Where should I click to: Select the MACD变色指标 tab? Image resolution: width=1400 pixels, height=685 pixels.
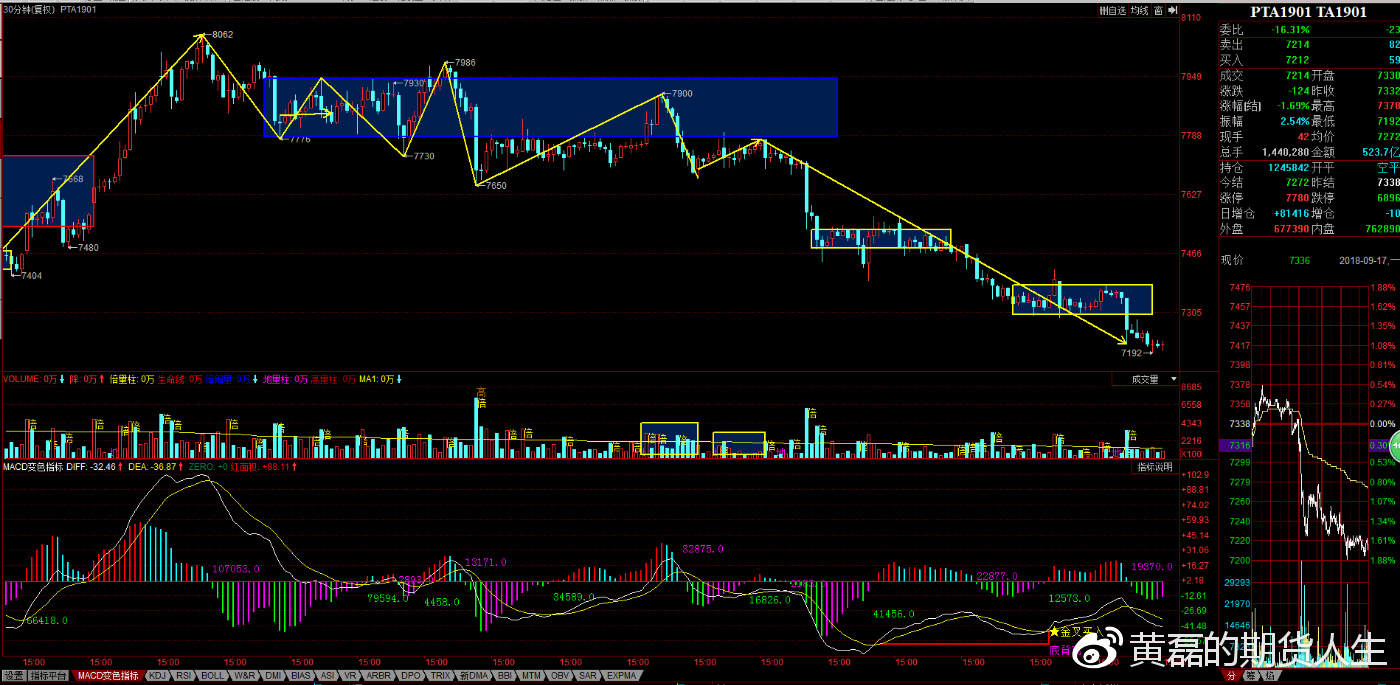108,677
